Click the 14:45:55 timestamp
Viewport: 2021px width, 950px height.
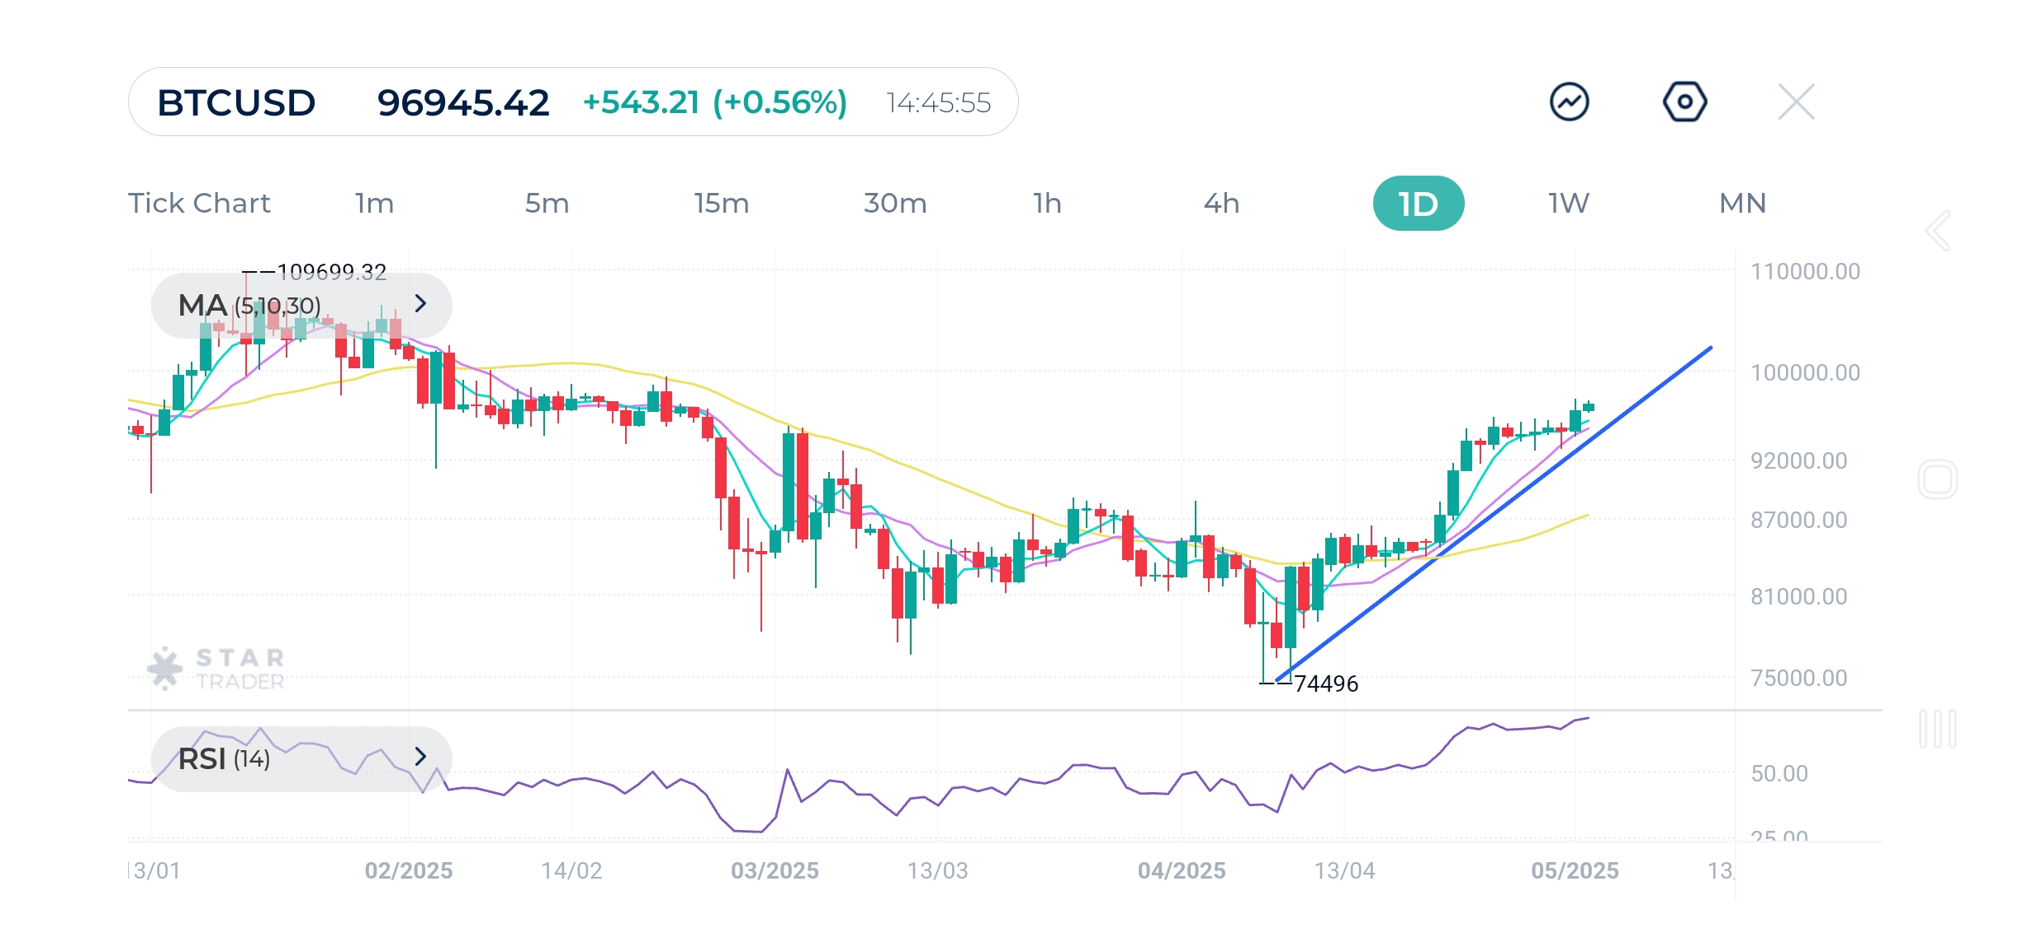pos(937,101)
